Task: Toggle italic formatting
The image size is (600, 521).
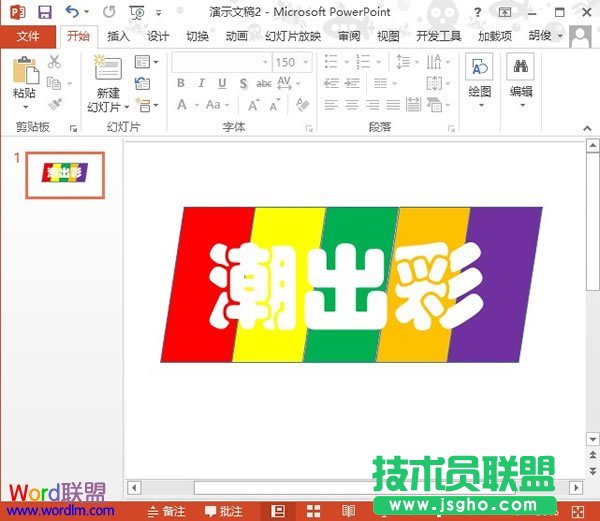Action: [201, 83]
